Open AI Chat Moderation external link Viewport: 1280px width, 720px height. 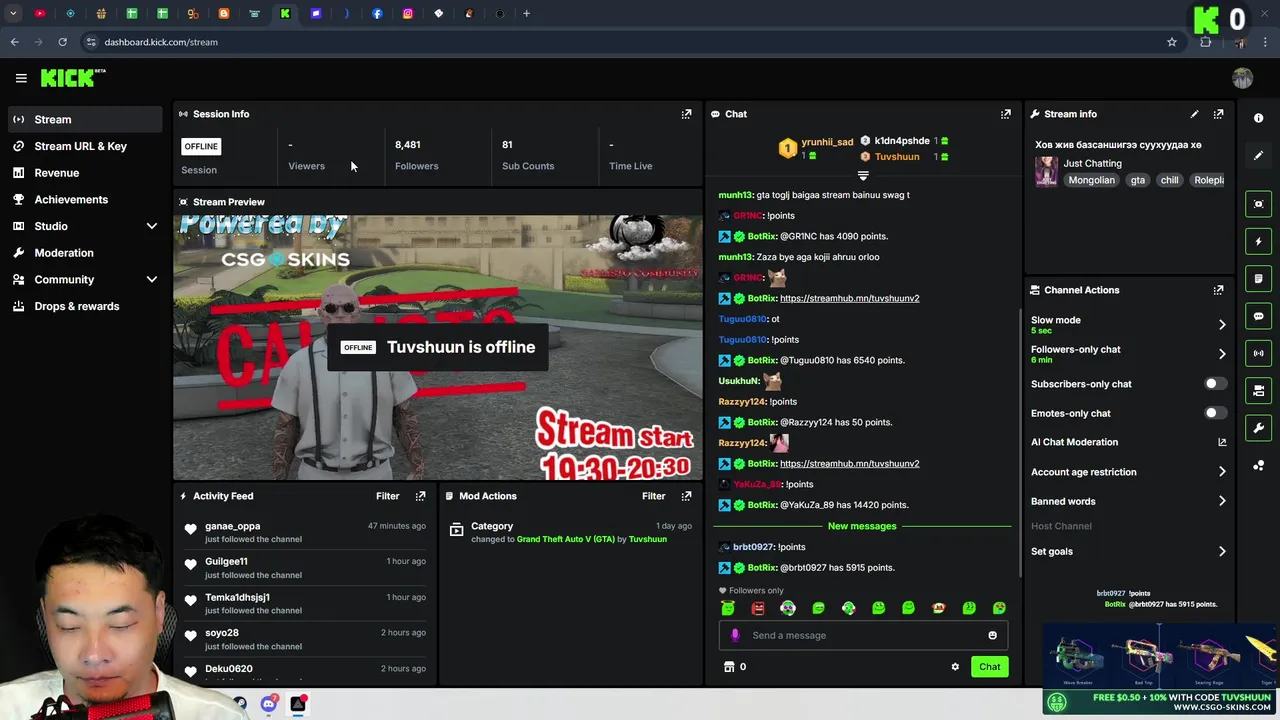pyautogui.click(x=1222, y=442)
